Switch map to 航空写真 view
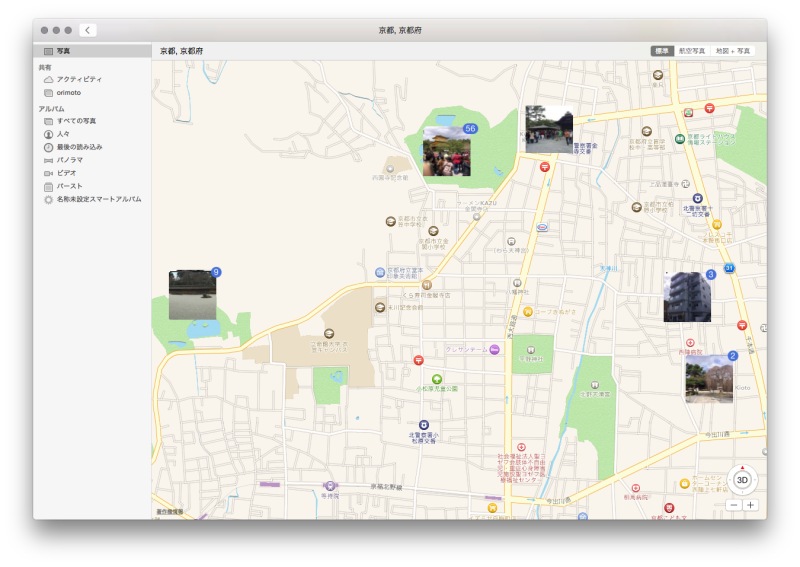 (692, 51)
